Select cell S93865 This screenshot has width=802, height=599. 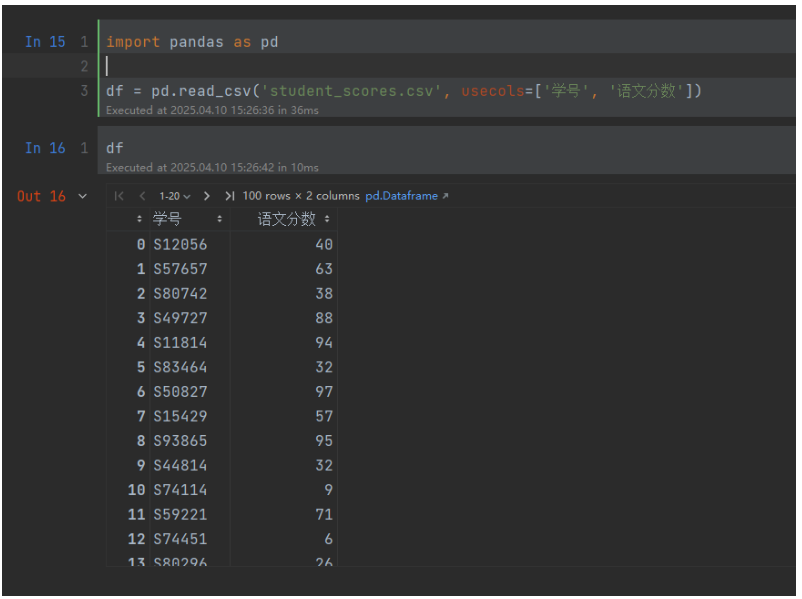point(180,441)
